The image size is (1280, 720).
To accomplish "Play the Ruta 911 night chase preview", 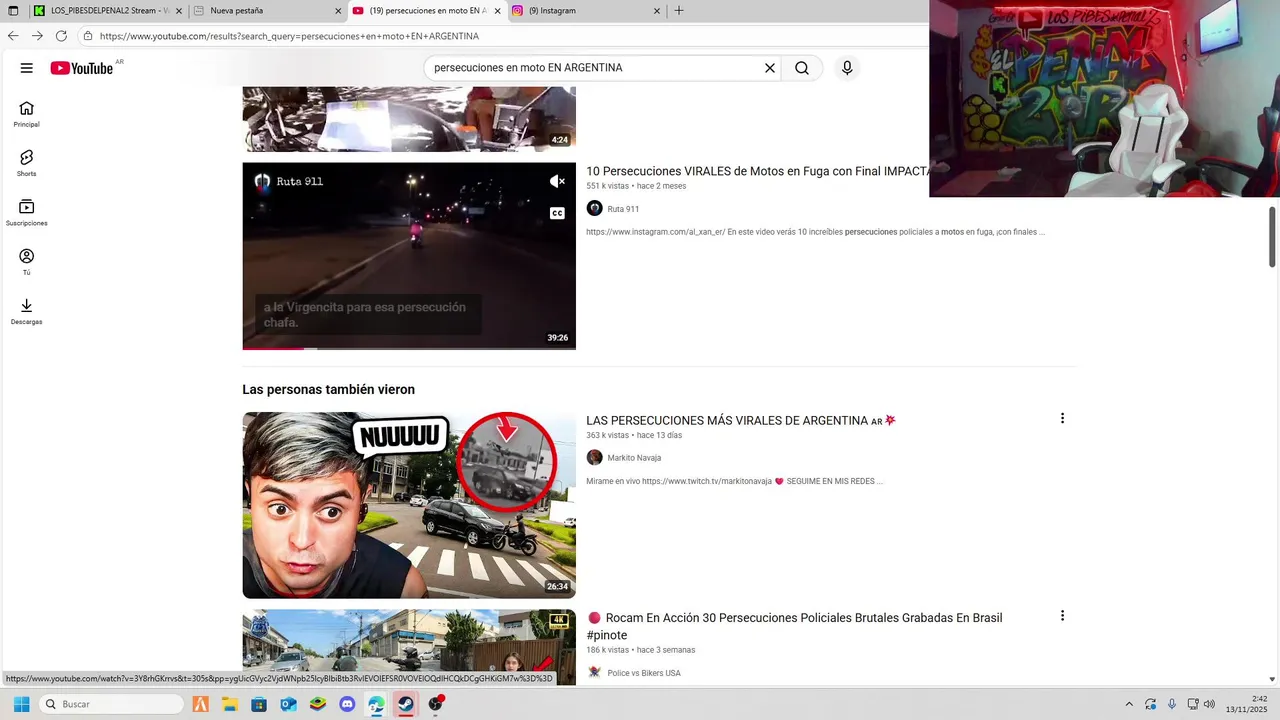I will click(409, 256).
